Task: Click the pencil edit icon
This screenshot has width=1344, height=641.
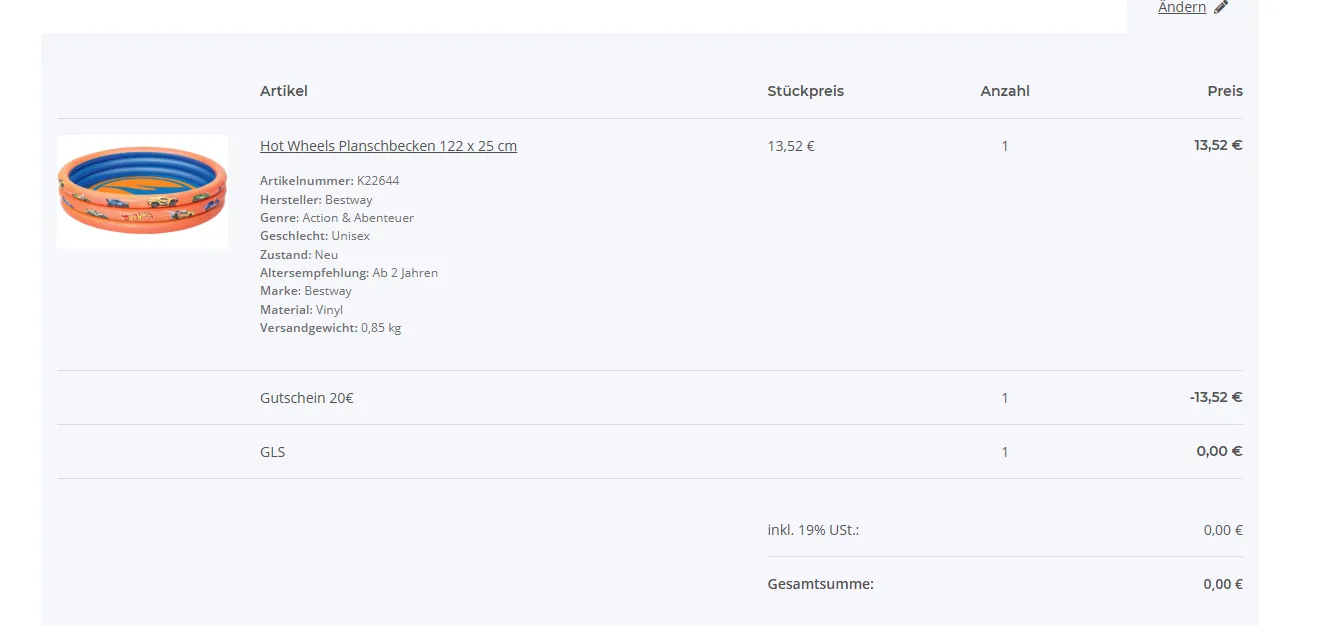Action: click(1221, 8)
